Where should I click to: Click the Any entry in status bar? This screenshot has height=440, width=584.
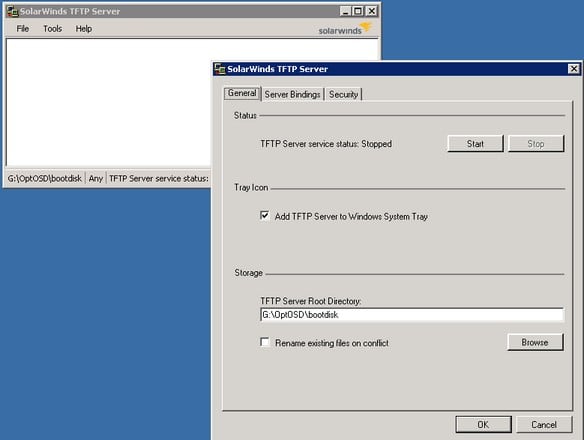click(x=96, y=178)
